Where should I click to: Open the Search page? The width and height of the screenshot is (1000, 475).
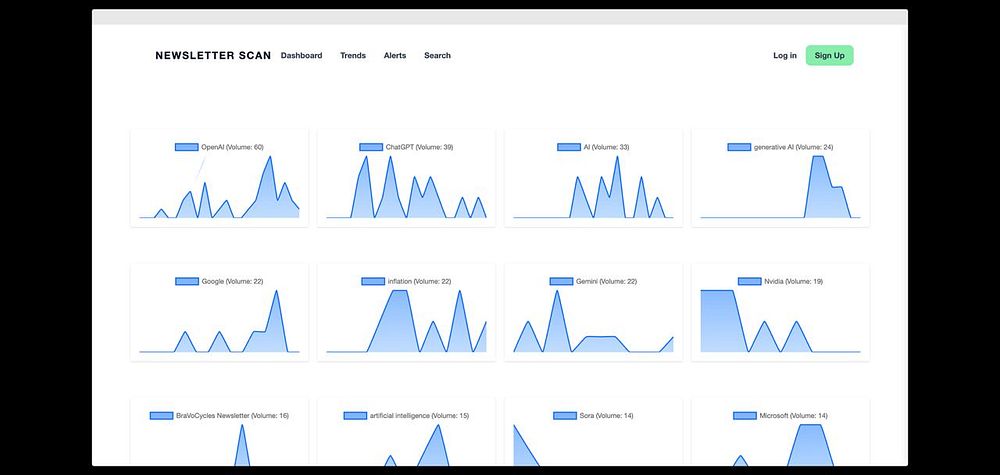(x=438, y=55)
